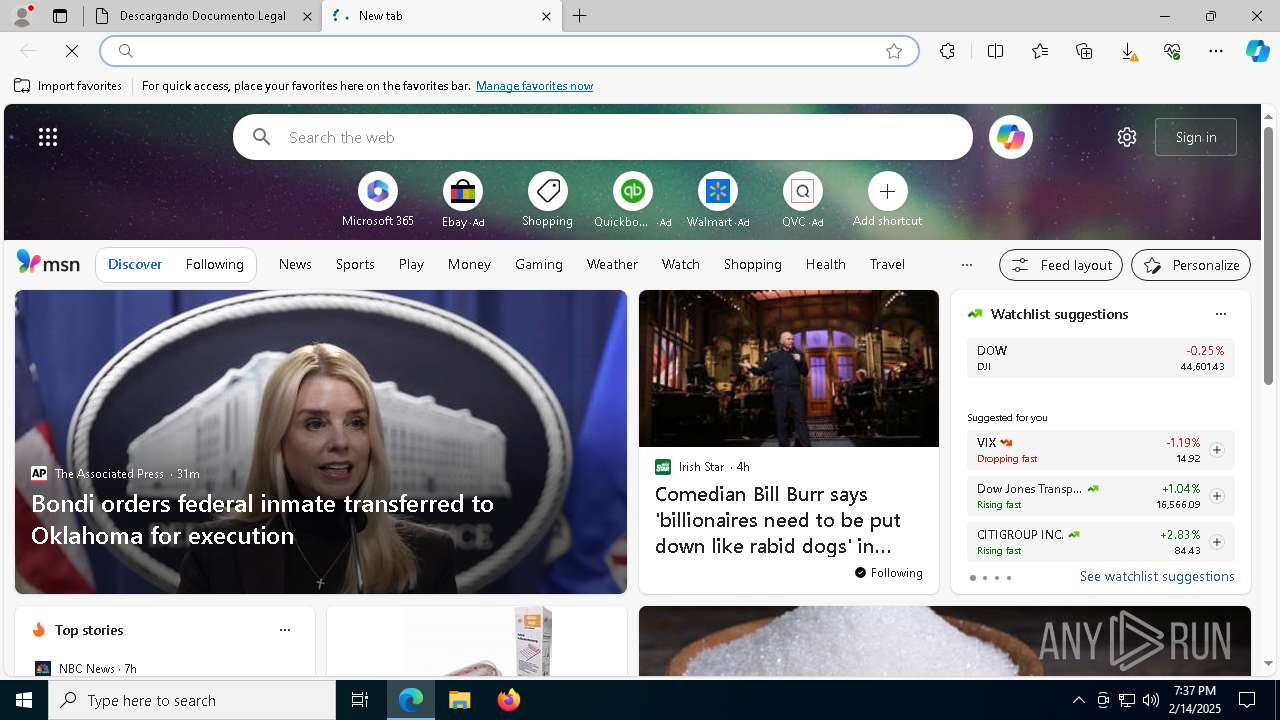This screenshot has height=720, width=1280.
Task: Open the QVC shortcut
Action: pos(802,200)
